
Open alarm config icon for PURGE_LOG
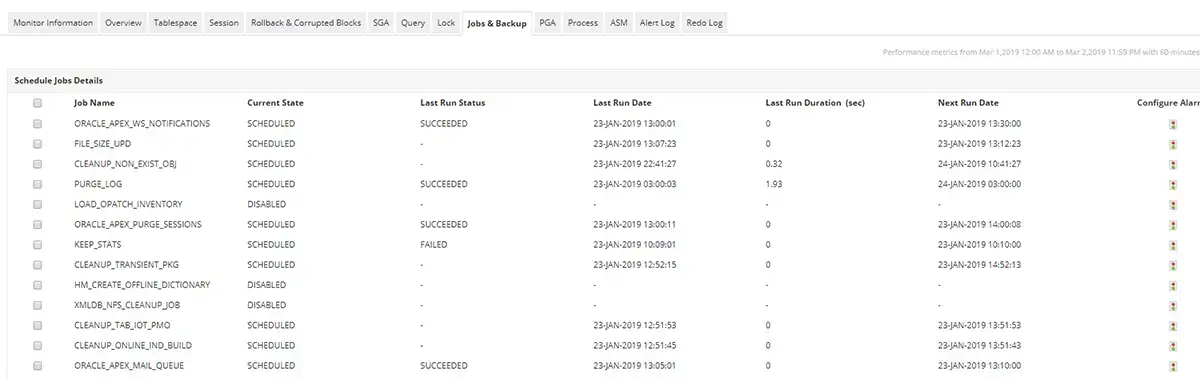coord(1174,184)
